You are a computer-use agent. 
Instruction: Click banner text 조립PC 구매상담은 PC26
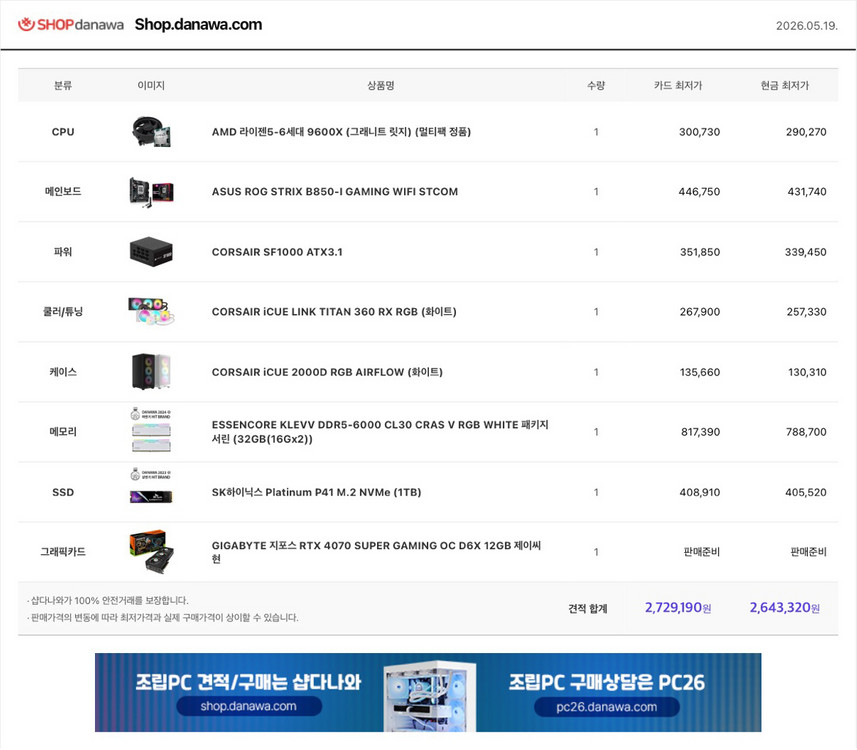point(607,682)
